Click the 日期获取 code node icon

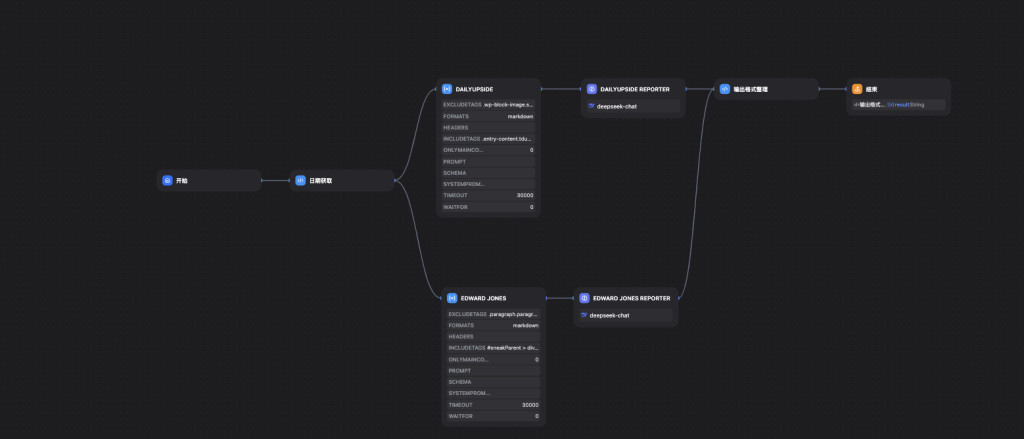click(300, 181)
